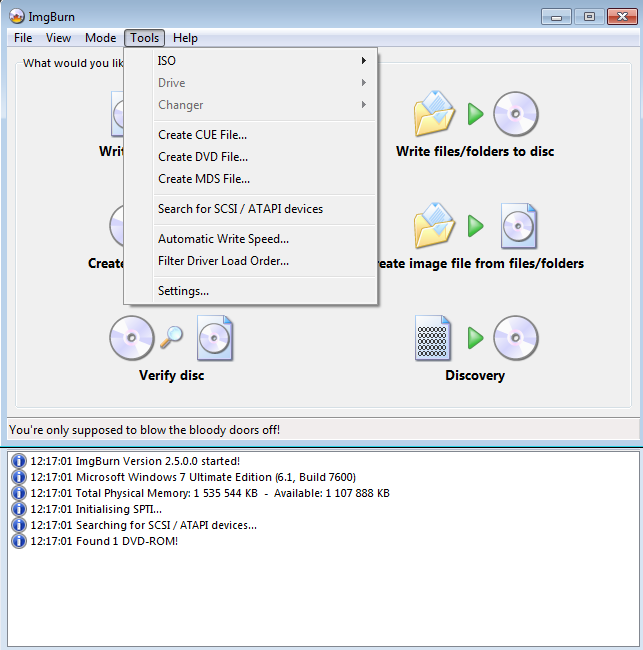This screenshot has width=643, height=650.
Task: Click the image file icon of Verify disc
Action: [215, 338]
